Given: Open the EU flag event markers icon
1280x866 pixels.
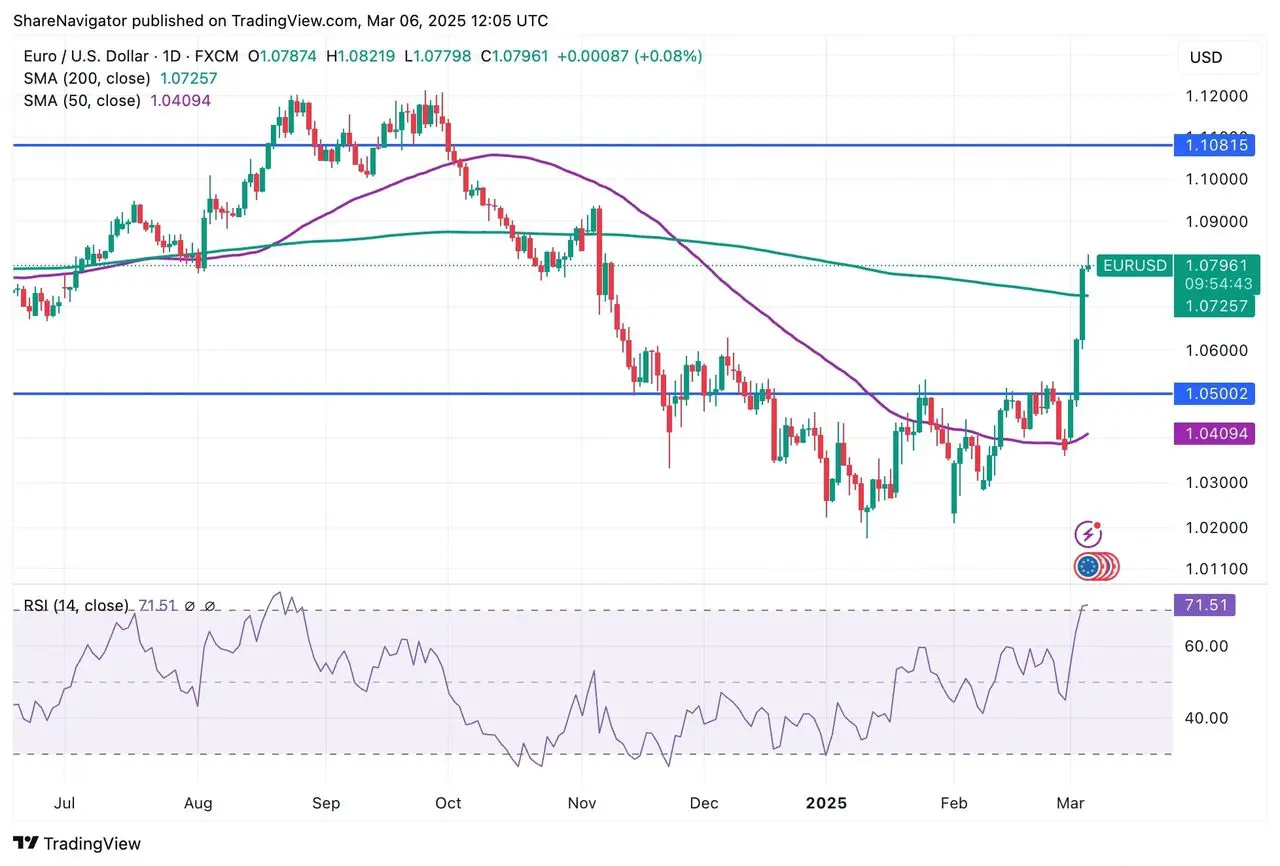Looking at the screenshot, I should (1087, 567).
